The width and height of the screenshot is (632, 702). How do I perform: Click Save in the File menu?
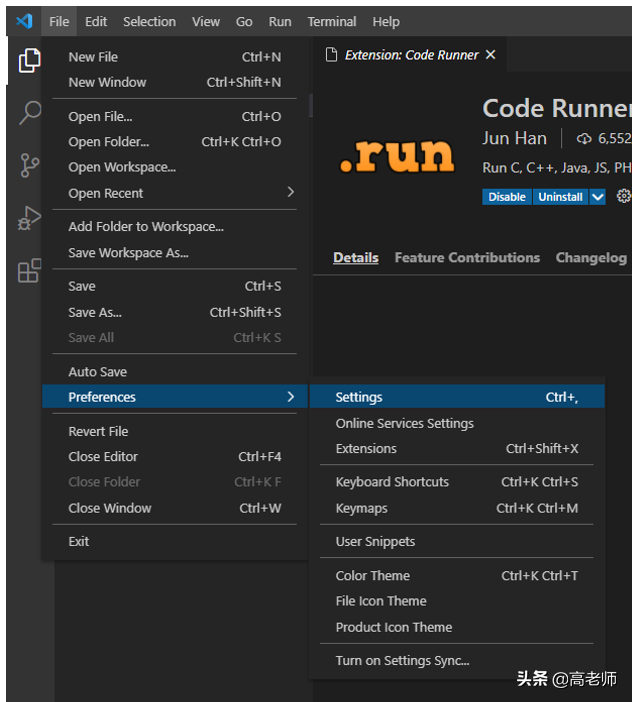175,286
